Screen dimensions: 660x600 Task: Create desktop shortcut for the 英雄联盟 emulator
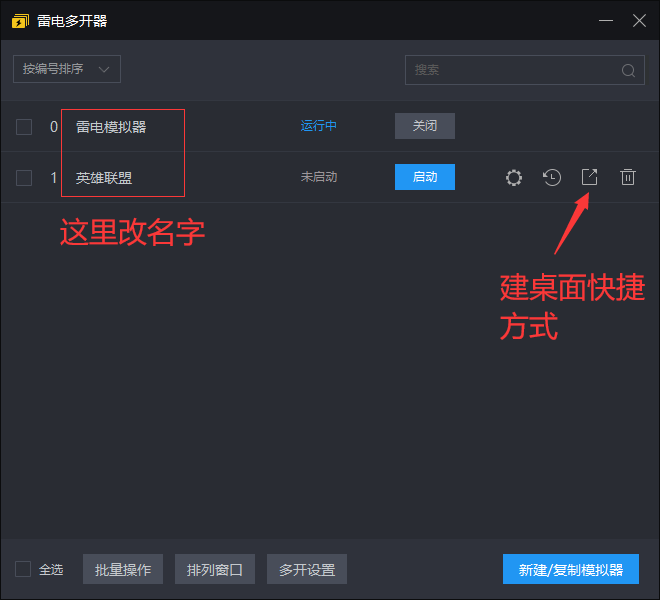590,177
